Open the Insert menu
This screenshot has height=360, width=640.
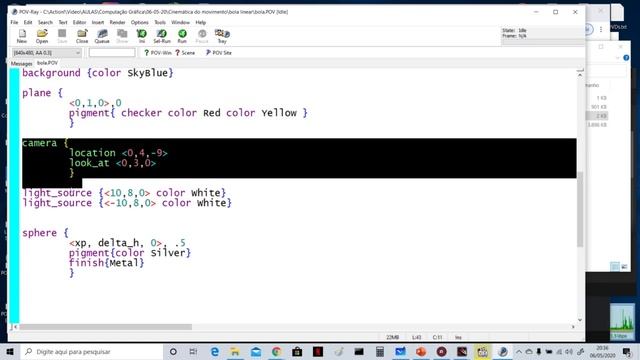coord(98,22)
